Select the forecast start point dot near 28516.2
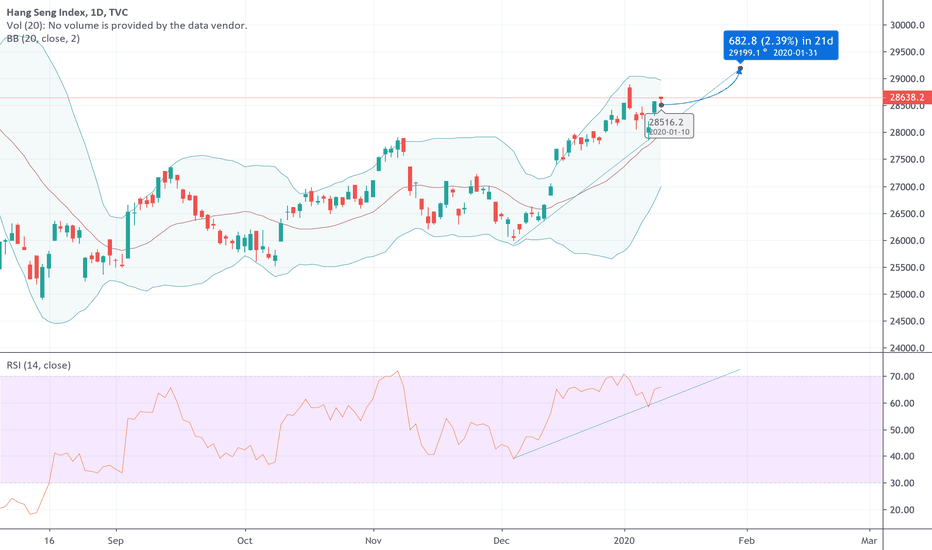Screen dimensions: 932x550 (661, 105)
